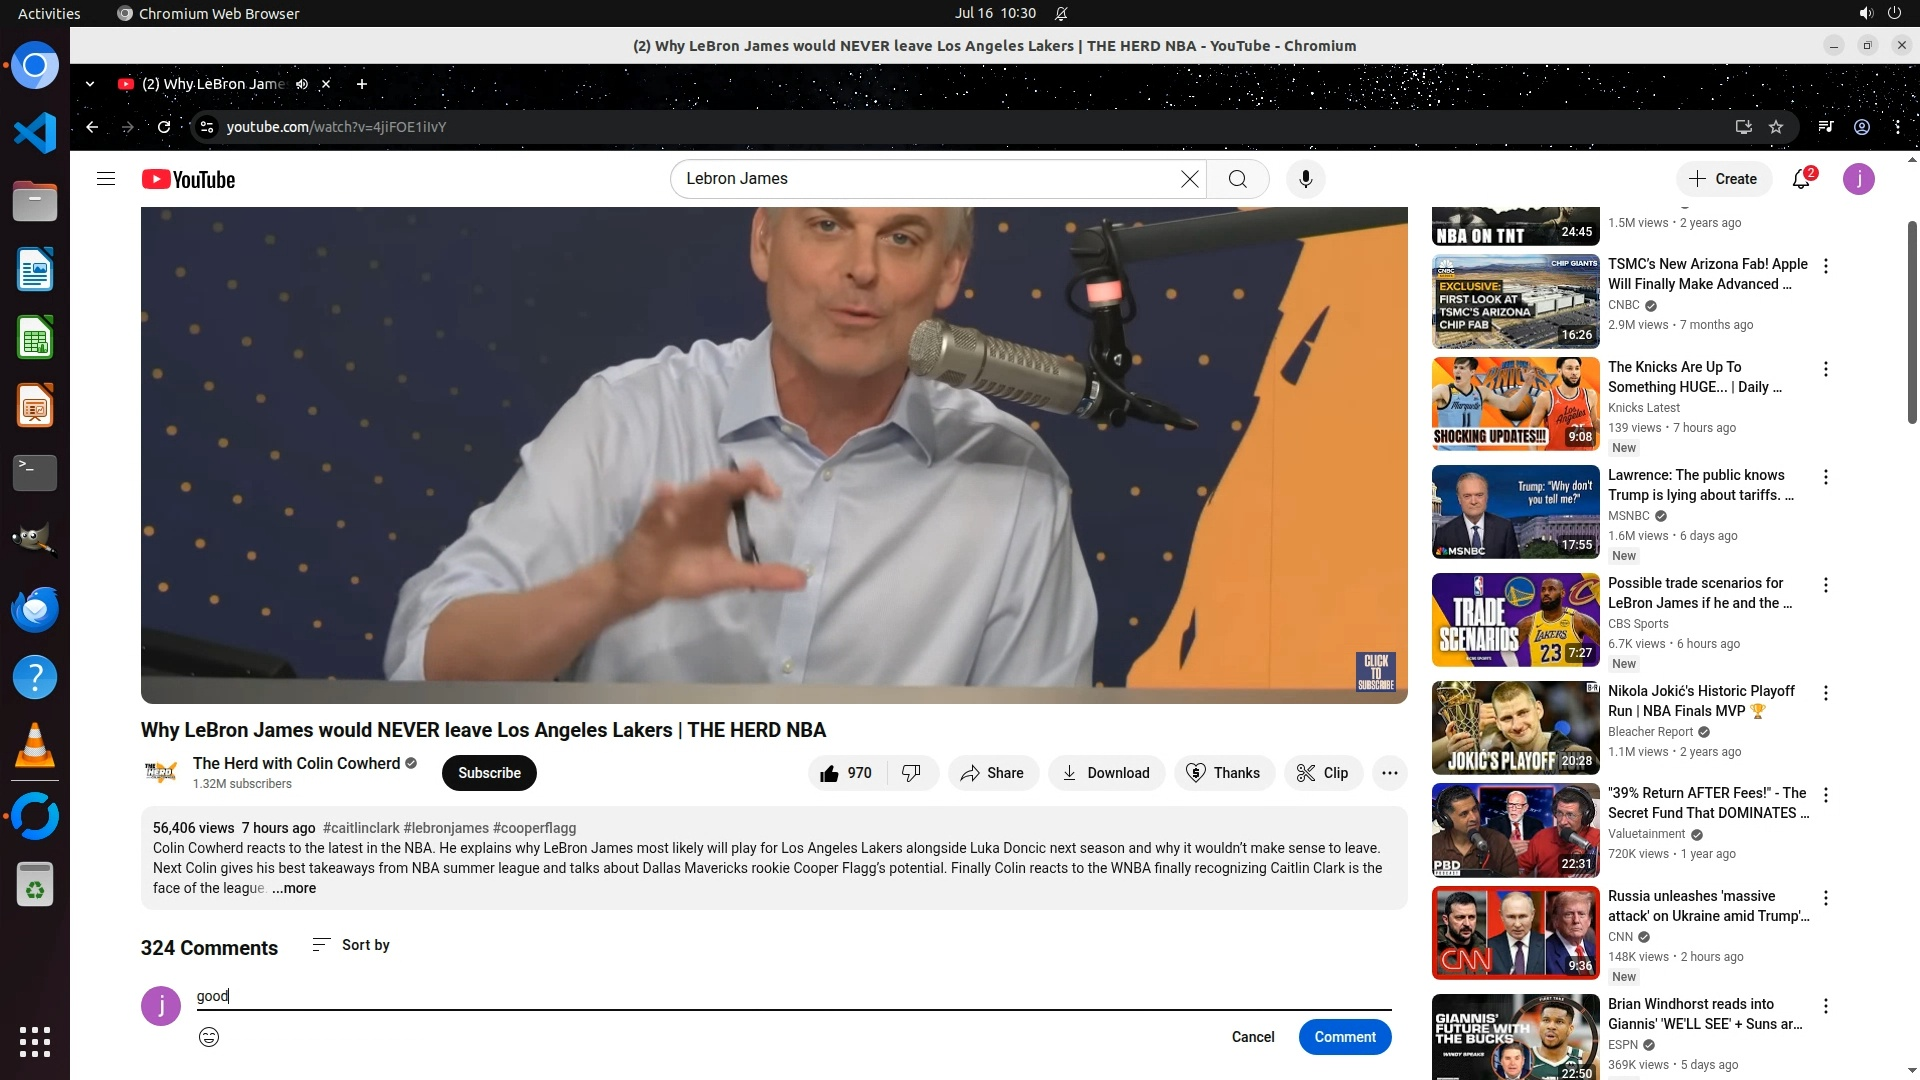Clear the search box with X icon

[x=1189, y=179]
